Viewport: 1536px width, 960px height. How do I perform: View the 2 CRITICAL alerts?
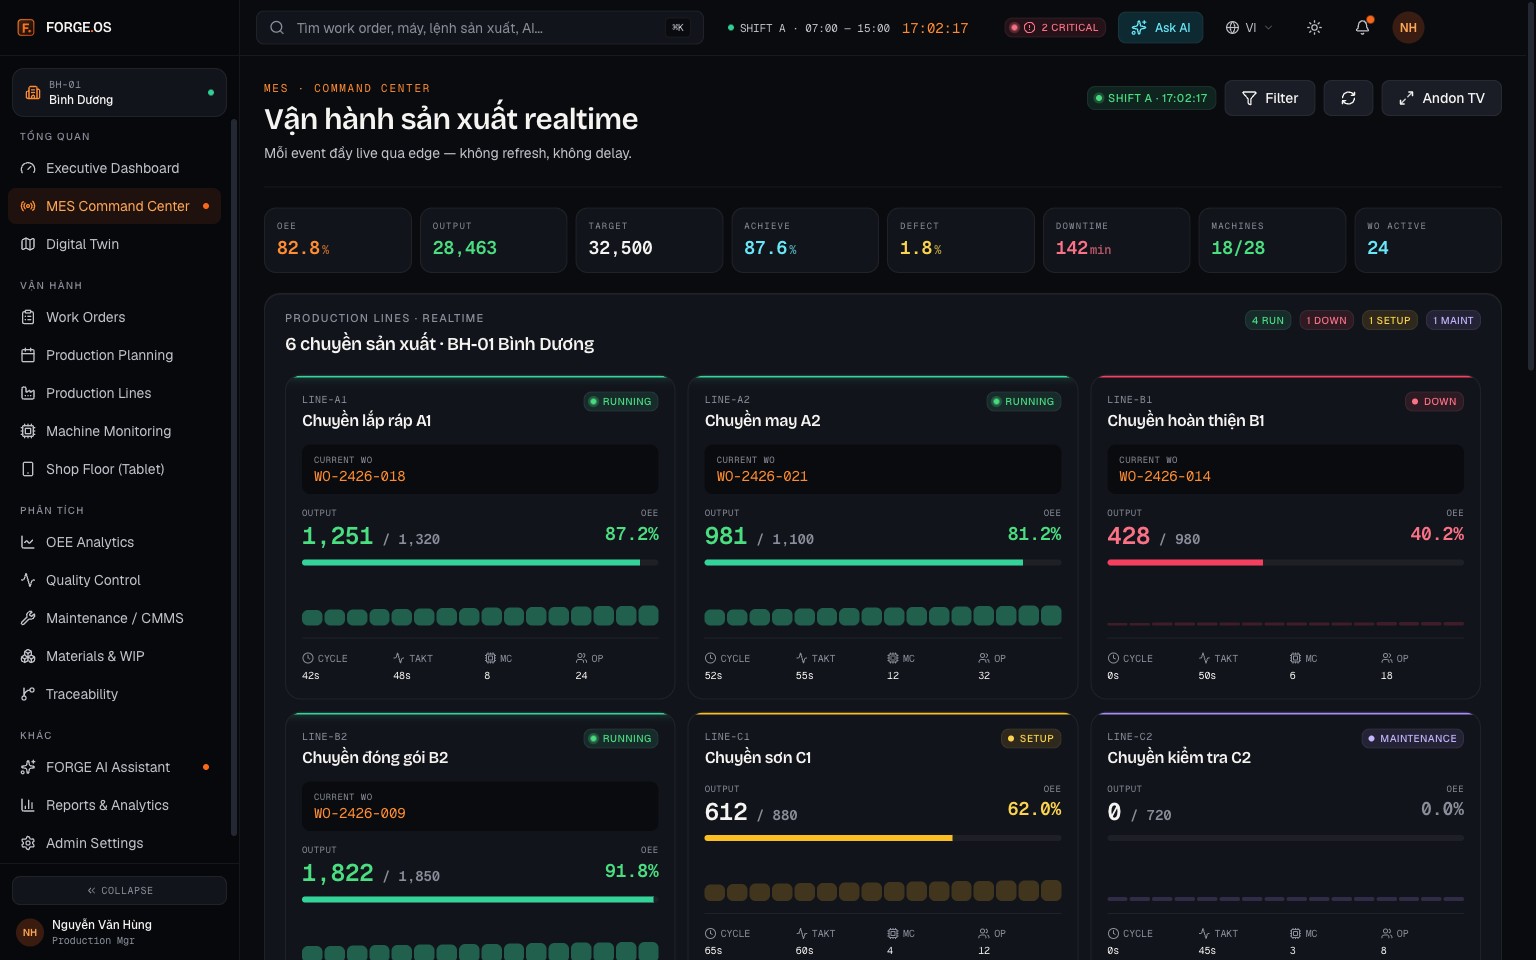pos(1056,28)
